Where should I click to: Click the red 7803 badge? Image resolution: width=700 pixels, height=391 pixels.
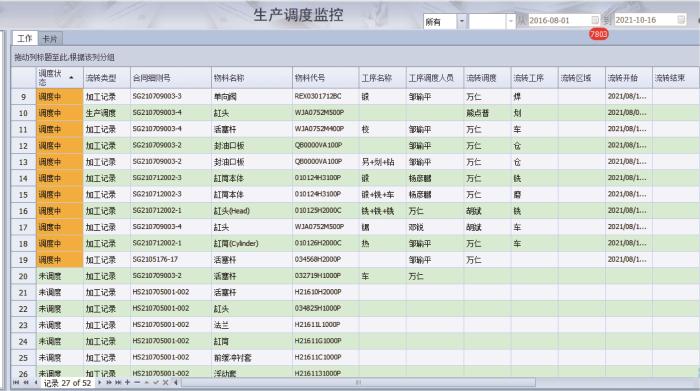[x=599, y=34]
